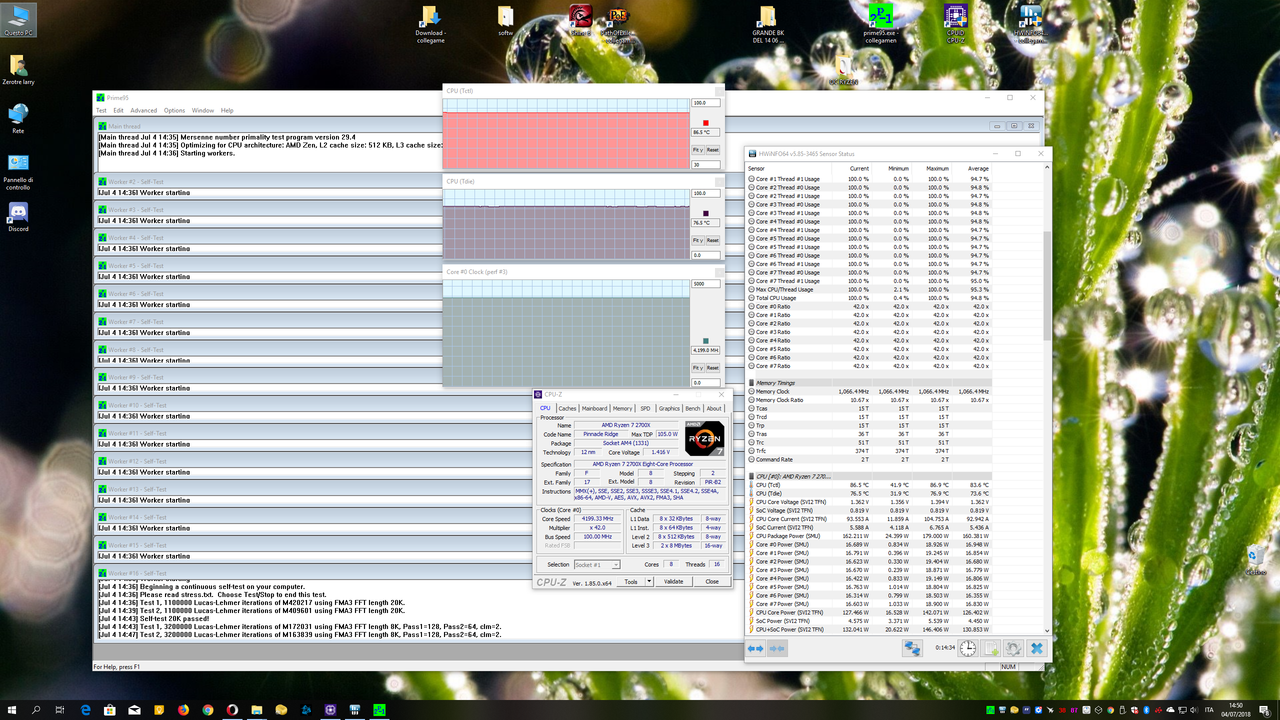This screenshot has height=720, width=1280.
Task: Open Pannello di controllo desktop icon
Action: (x=18, y=171)
